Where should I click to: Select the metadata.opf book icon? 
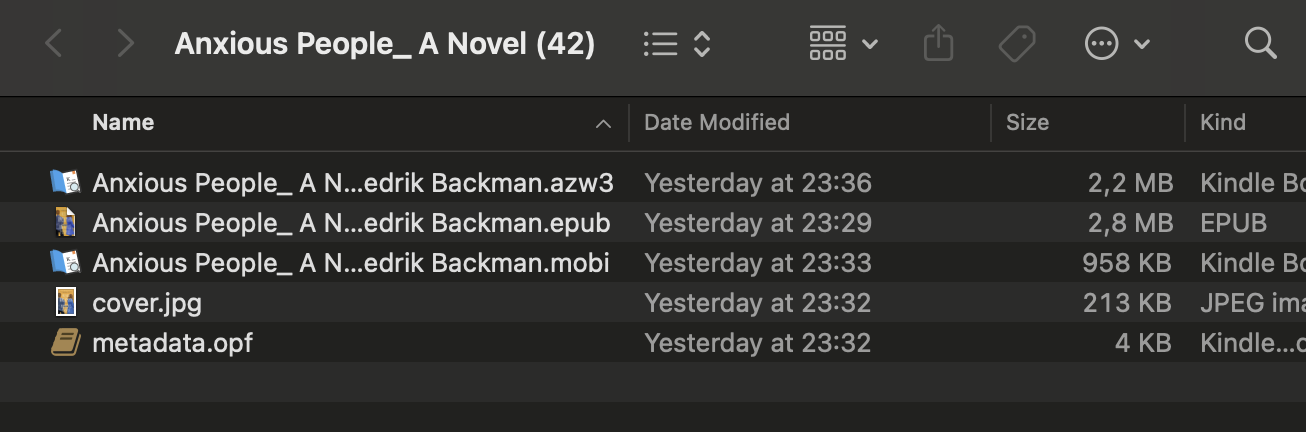[x=65, y=343]
